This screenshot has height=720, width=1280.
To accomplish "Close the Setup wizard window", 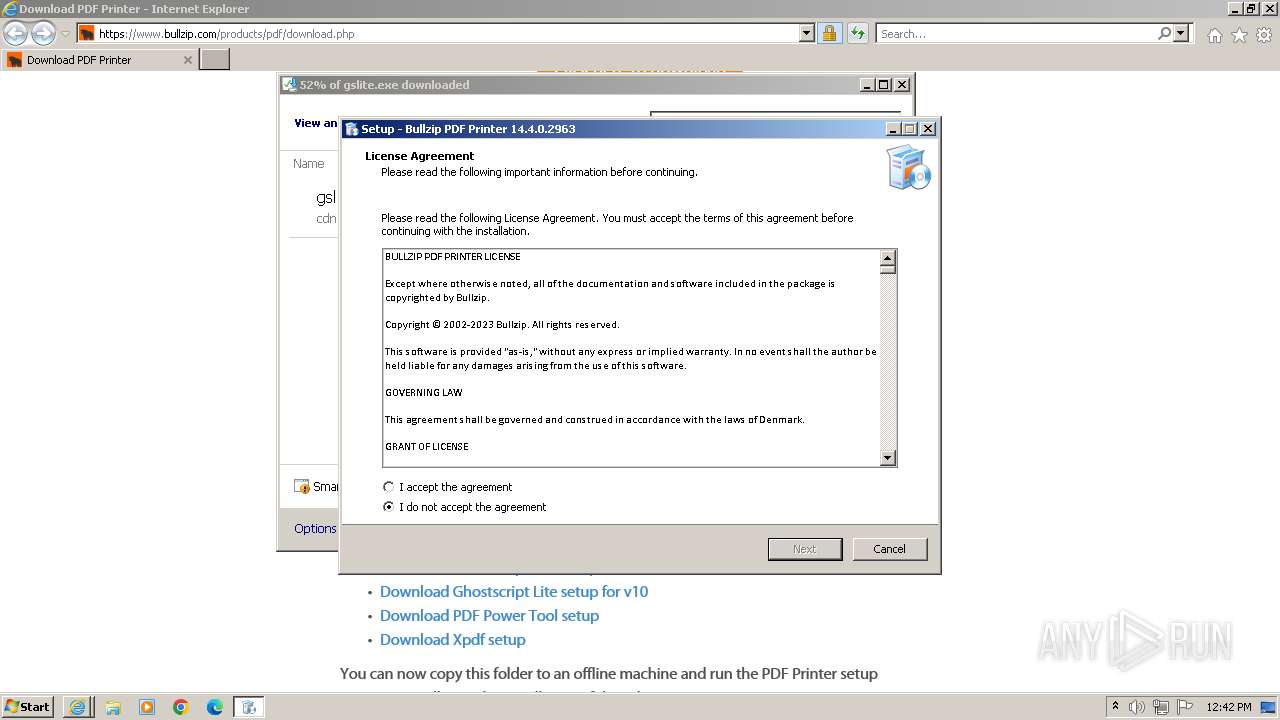I will coord(928,129).
